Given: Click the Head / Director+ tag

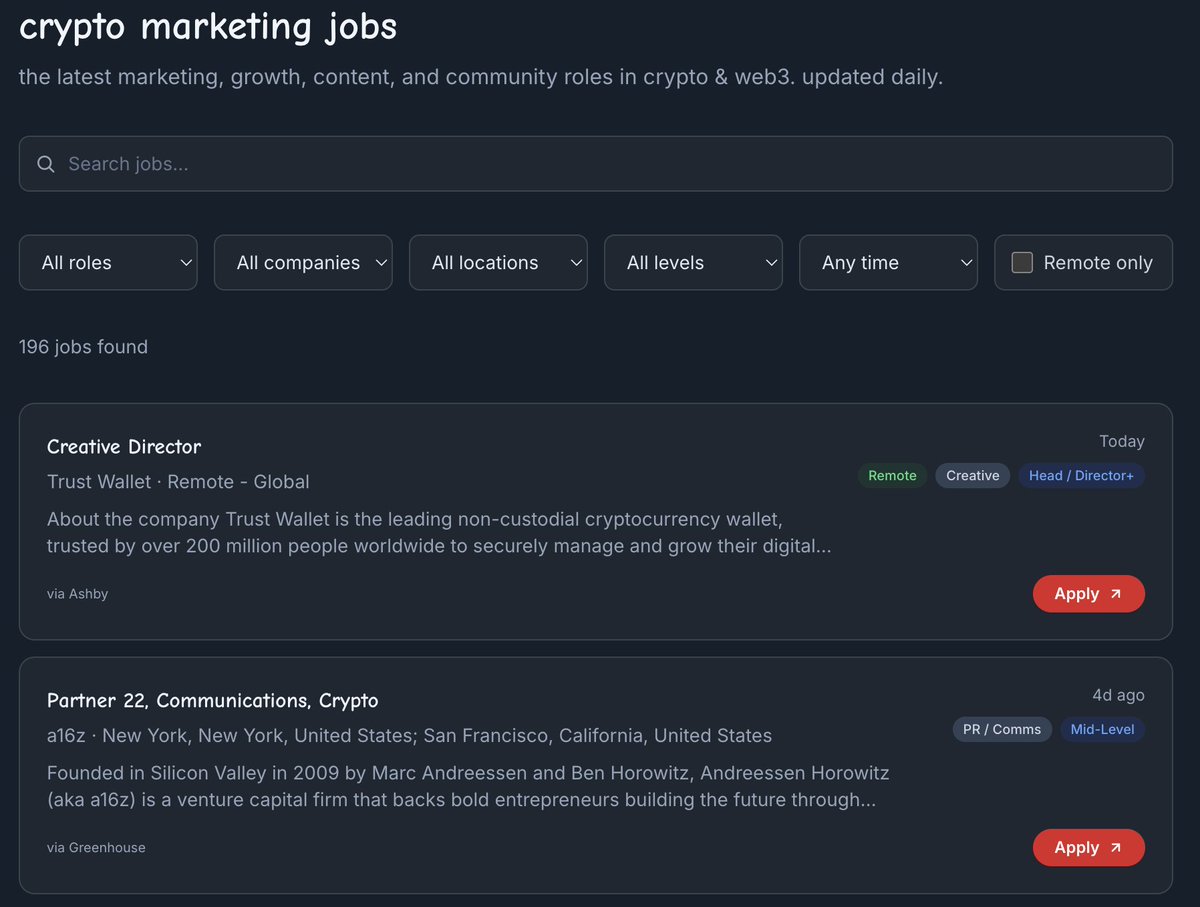Looking at the screenshot, I should click(1081, 476).
